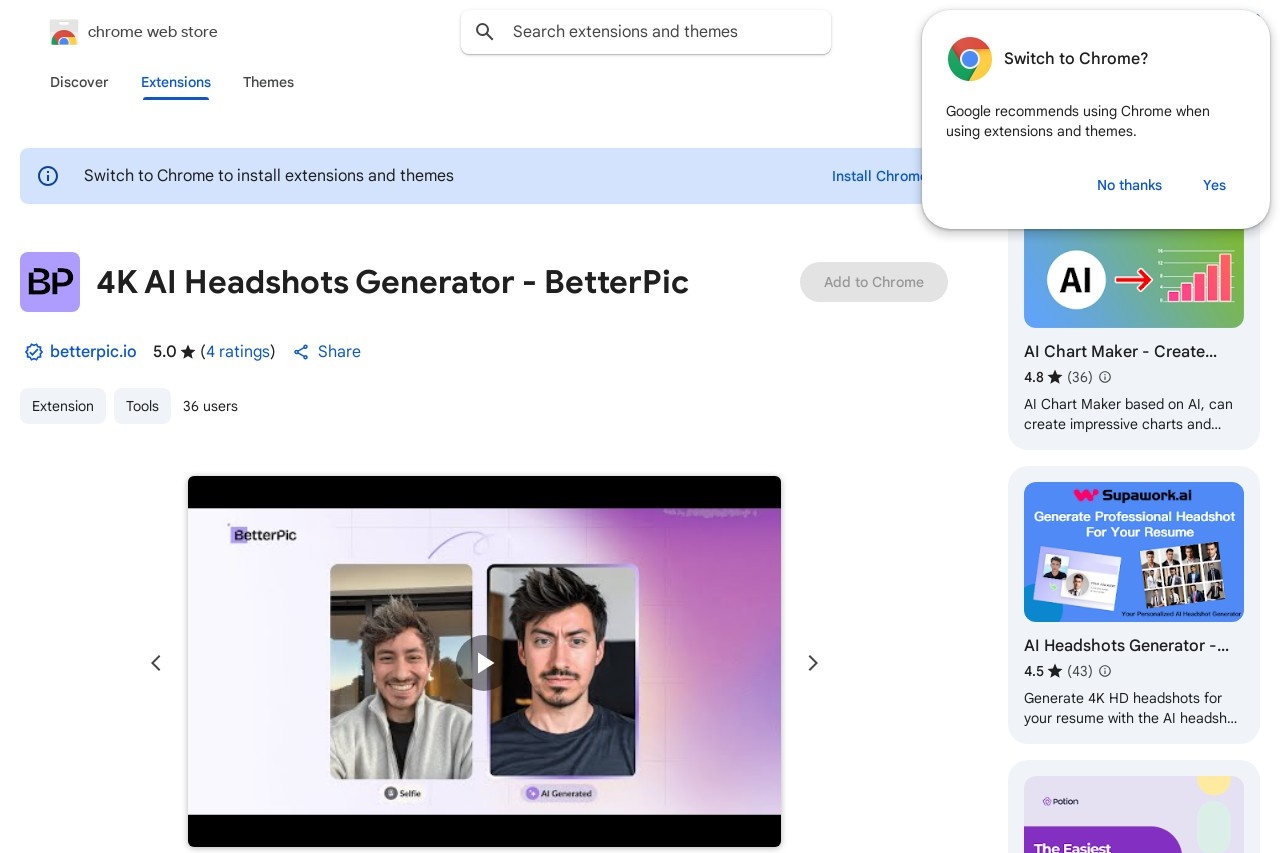Click the Chrome logo in the popup
Image resolution: width=1280 pixels, height=853 pixels.
pyautogui.click(x=970, y=59)
